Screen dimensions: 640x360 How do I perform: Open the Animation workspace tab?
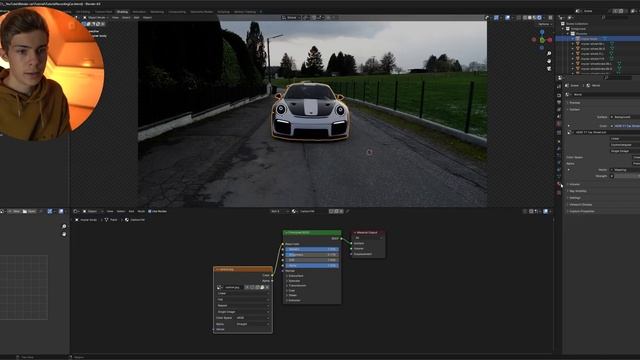click(139, 12)
